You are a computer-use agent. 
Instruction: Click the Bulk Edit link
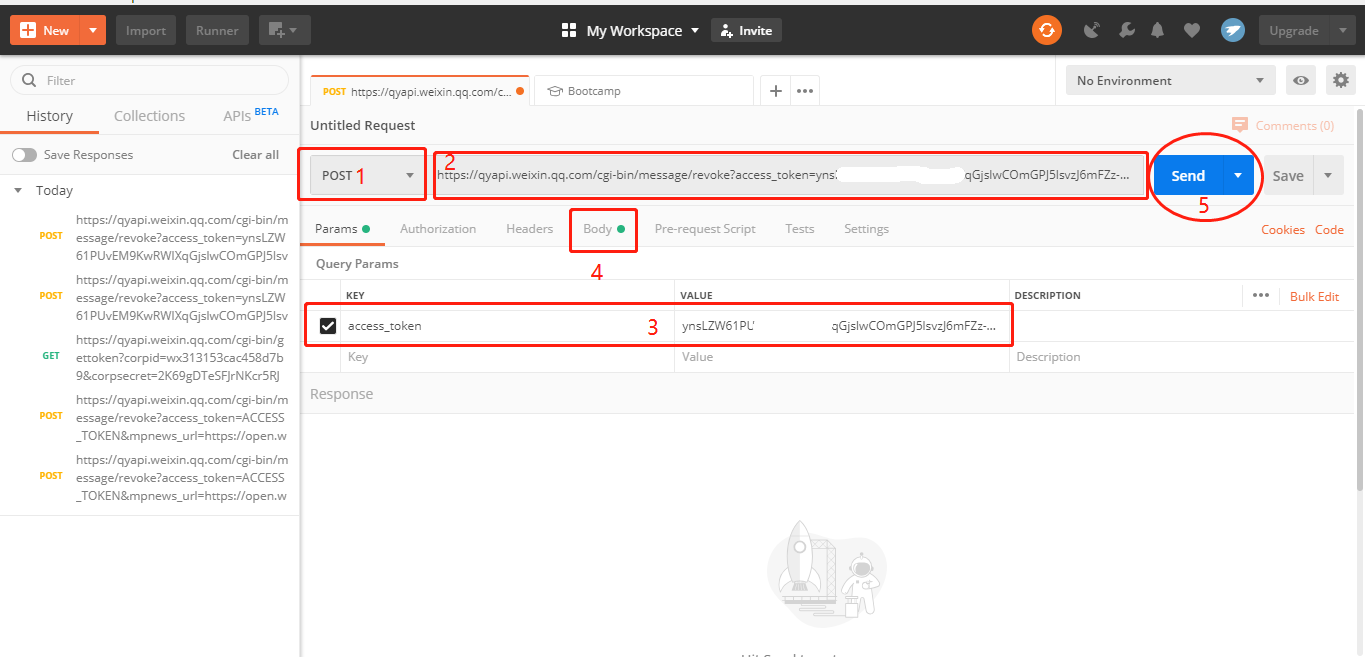point(1314,296)
